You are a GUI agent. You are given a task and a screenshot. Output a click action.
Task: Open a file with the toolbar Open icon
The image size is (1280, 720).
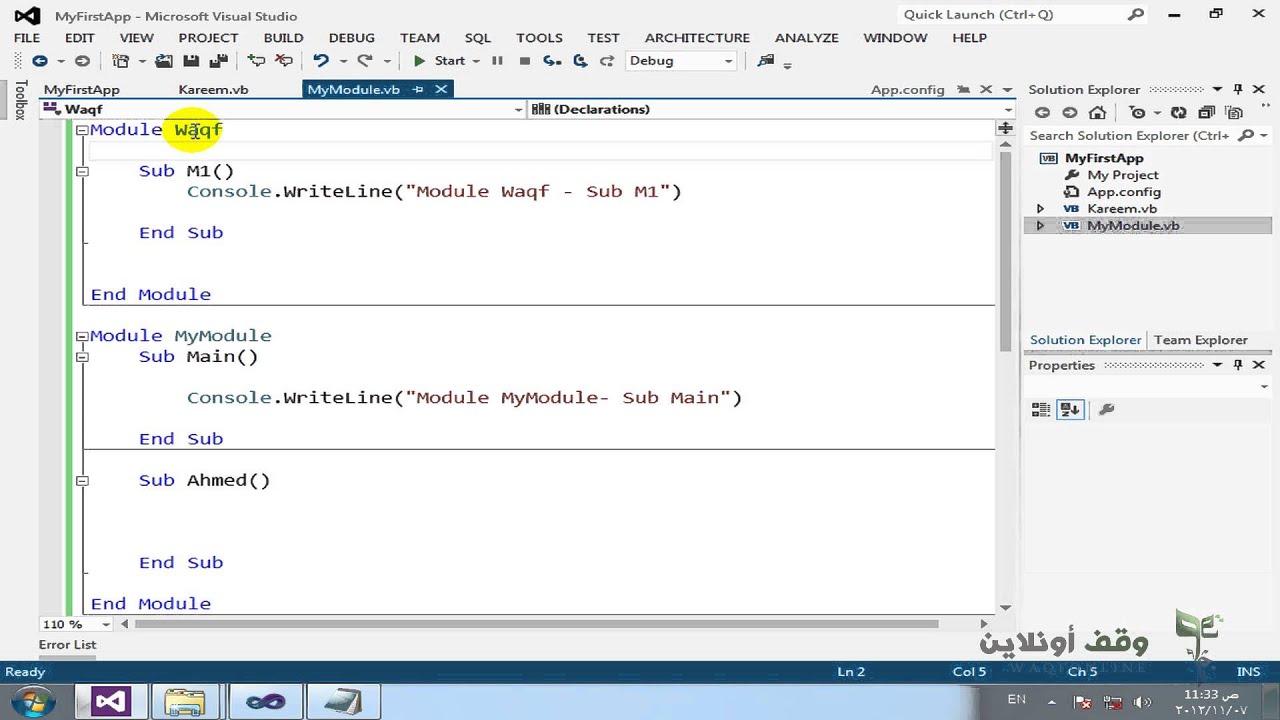[x=164, y=61]
